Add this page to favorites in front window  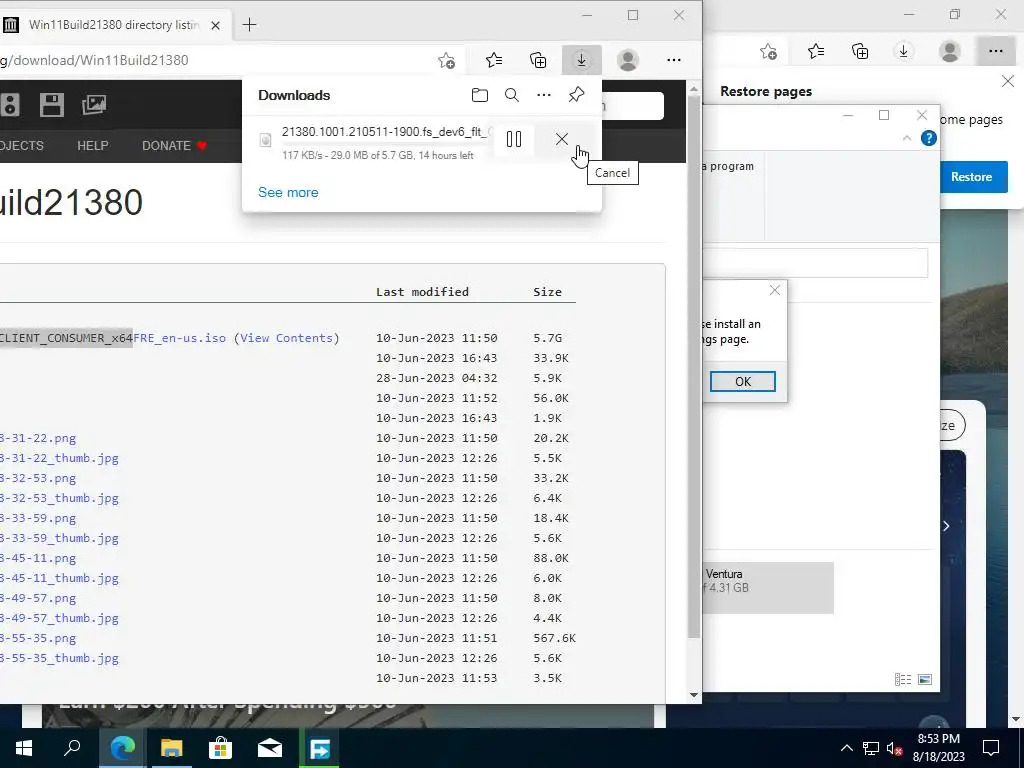tap(447, 60)
